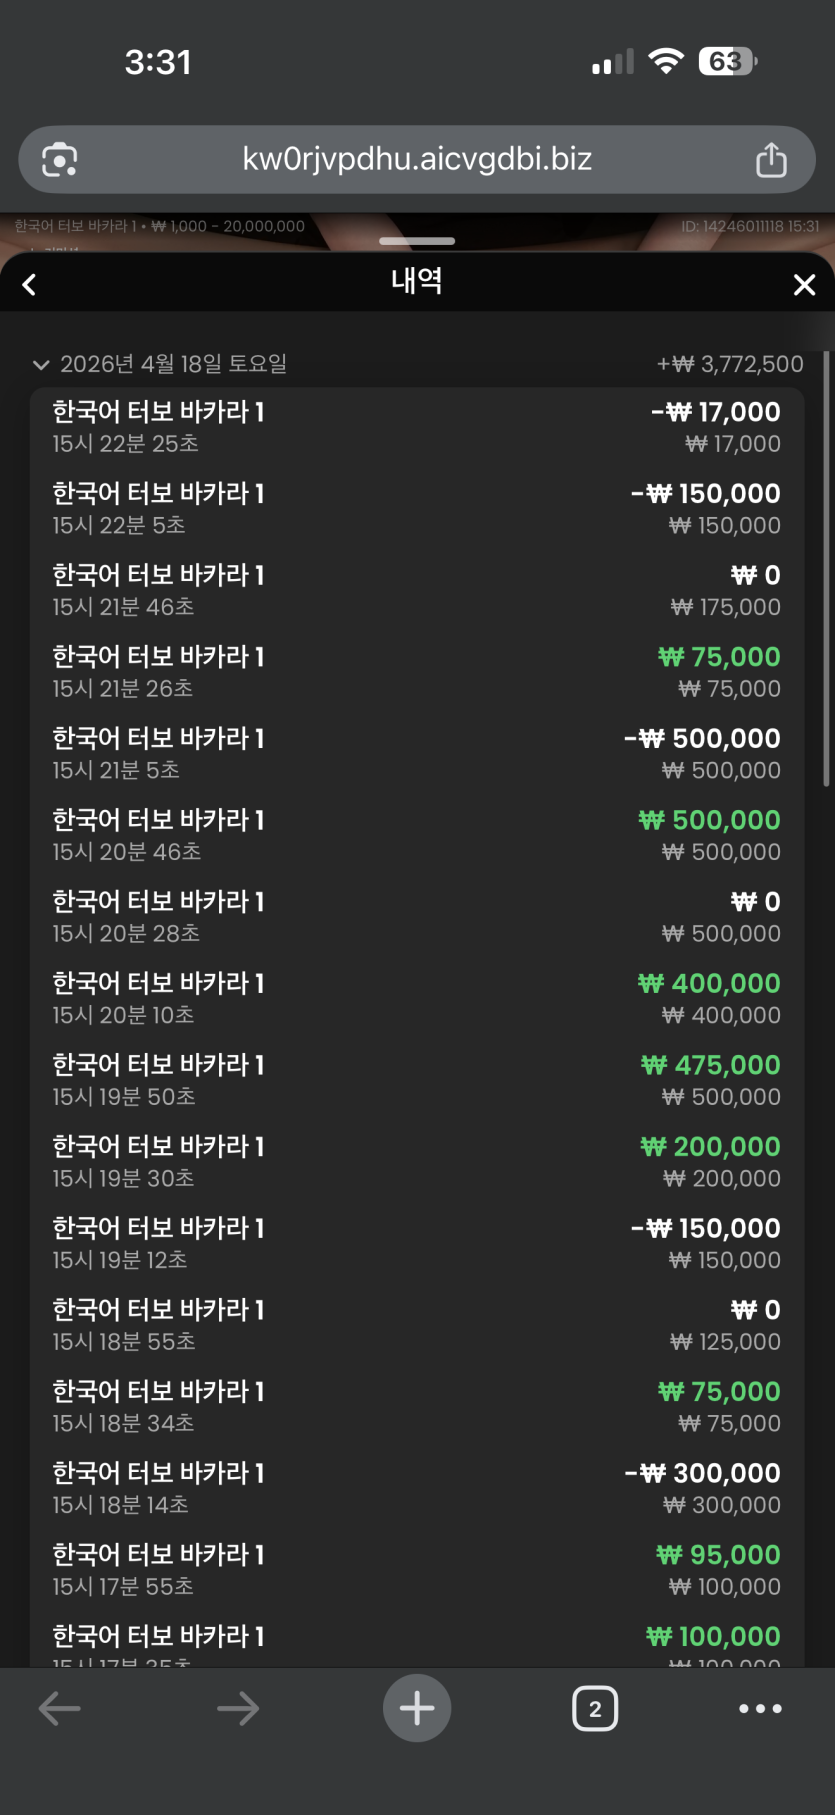This screenshot has height=1815, width=835.
Task: Select the 15시 19분 50초 entry showing ₩475,000
Action: coord(417,1080)
